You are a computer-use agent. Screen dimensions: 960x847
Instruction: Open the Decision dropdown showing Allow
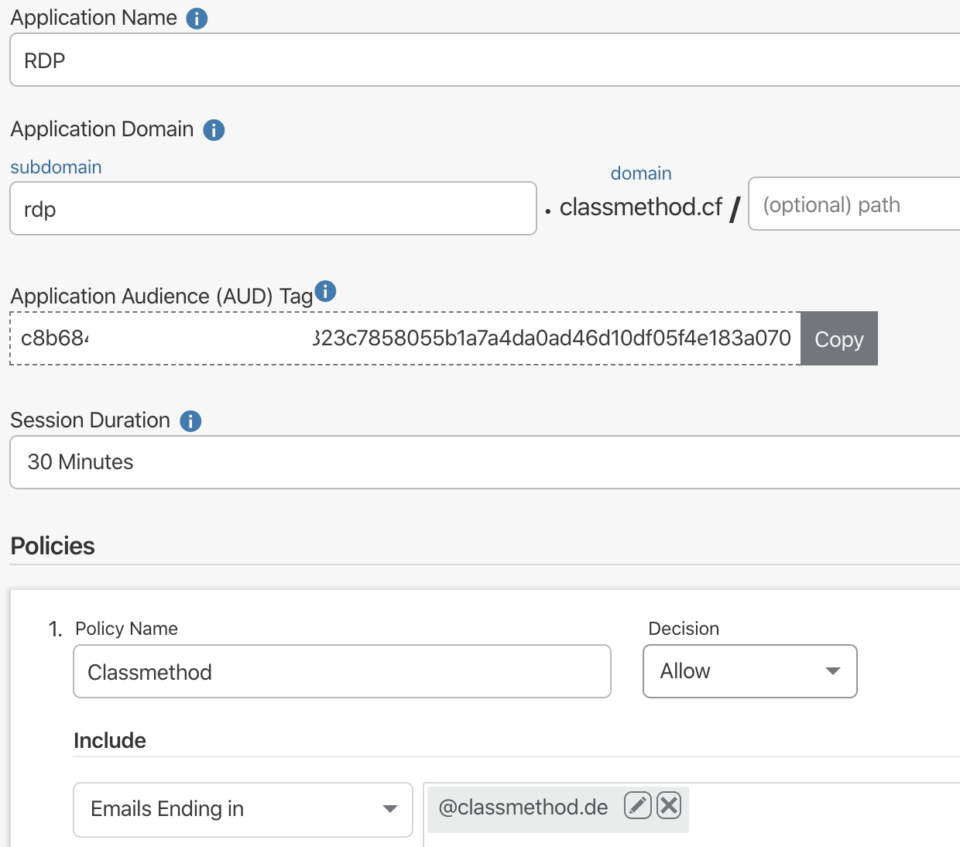point(749,671)
